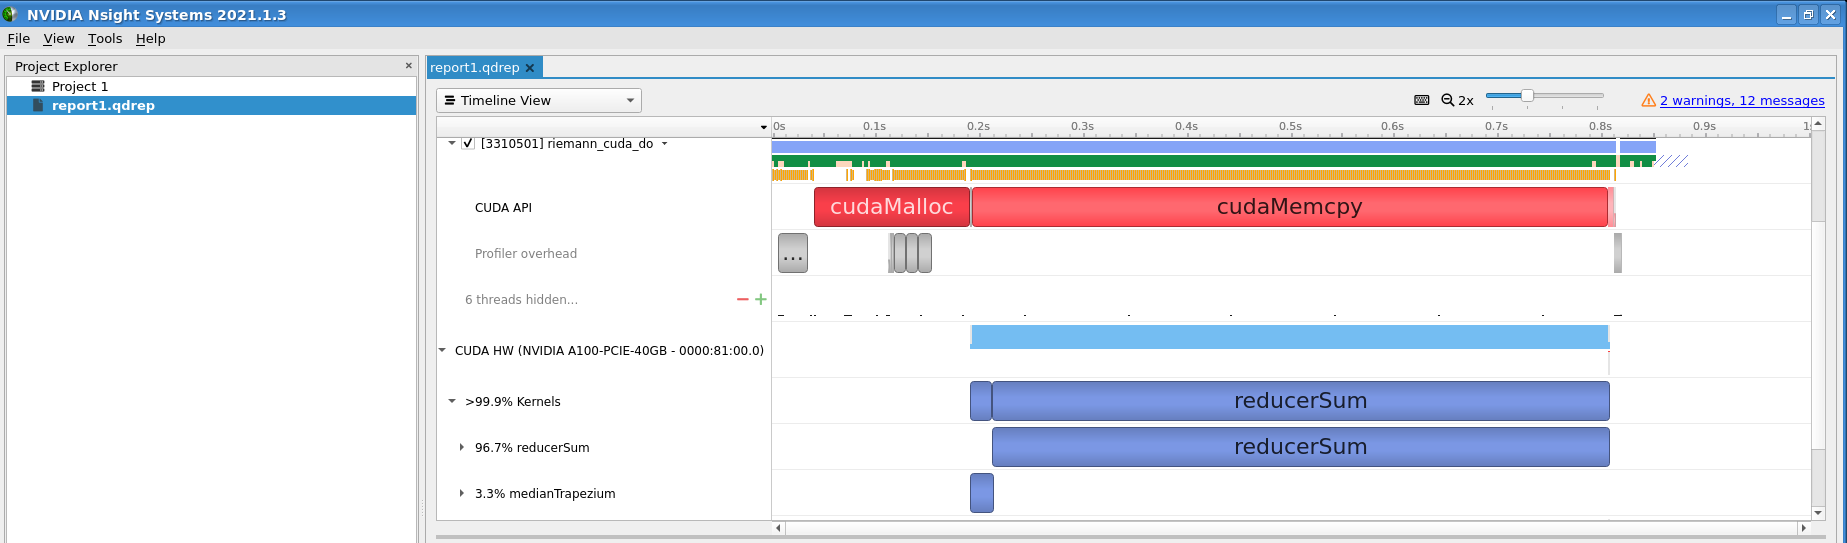Open the File menu
This screenshot has width=1847, height=543.
pos(18,38)
